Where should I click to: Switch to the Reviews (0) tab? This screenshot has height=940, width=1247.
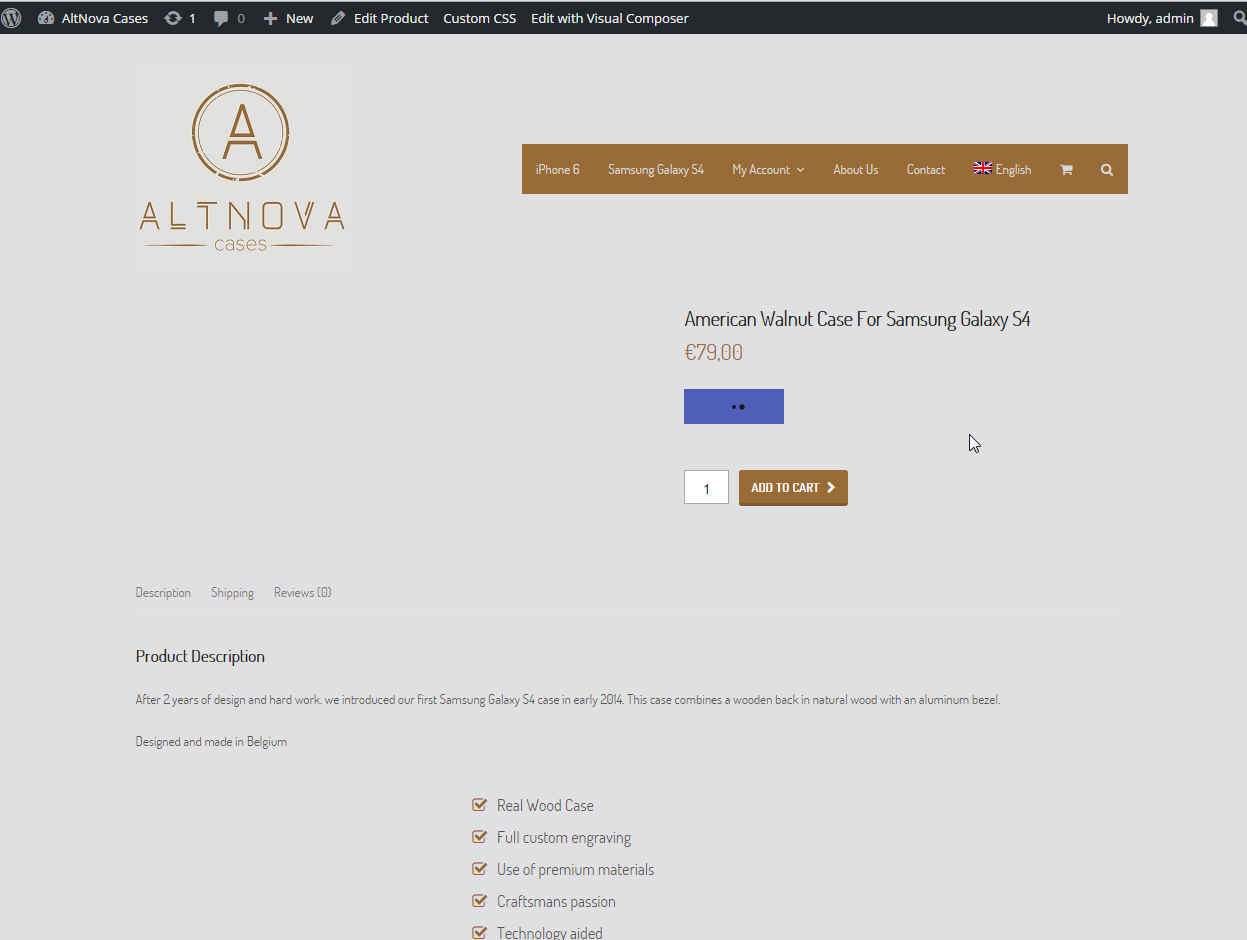point(302,592)
